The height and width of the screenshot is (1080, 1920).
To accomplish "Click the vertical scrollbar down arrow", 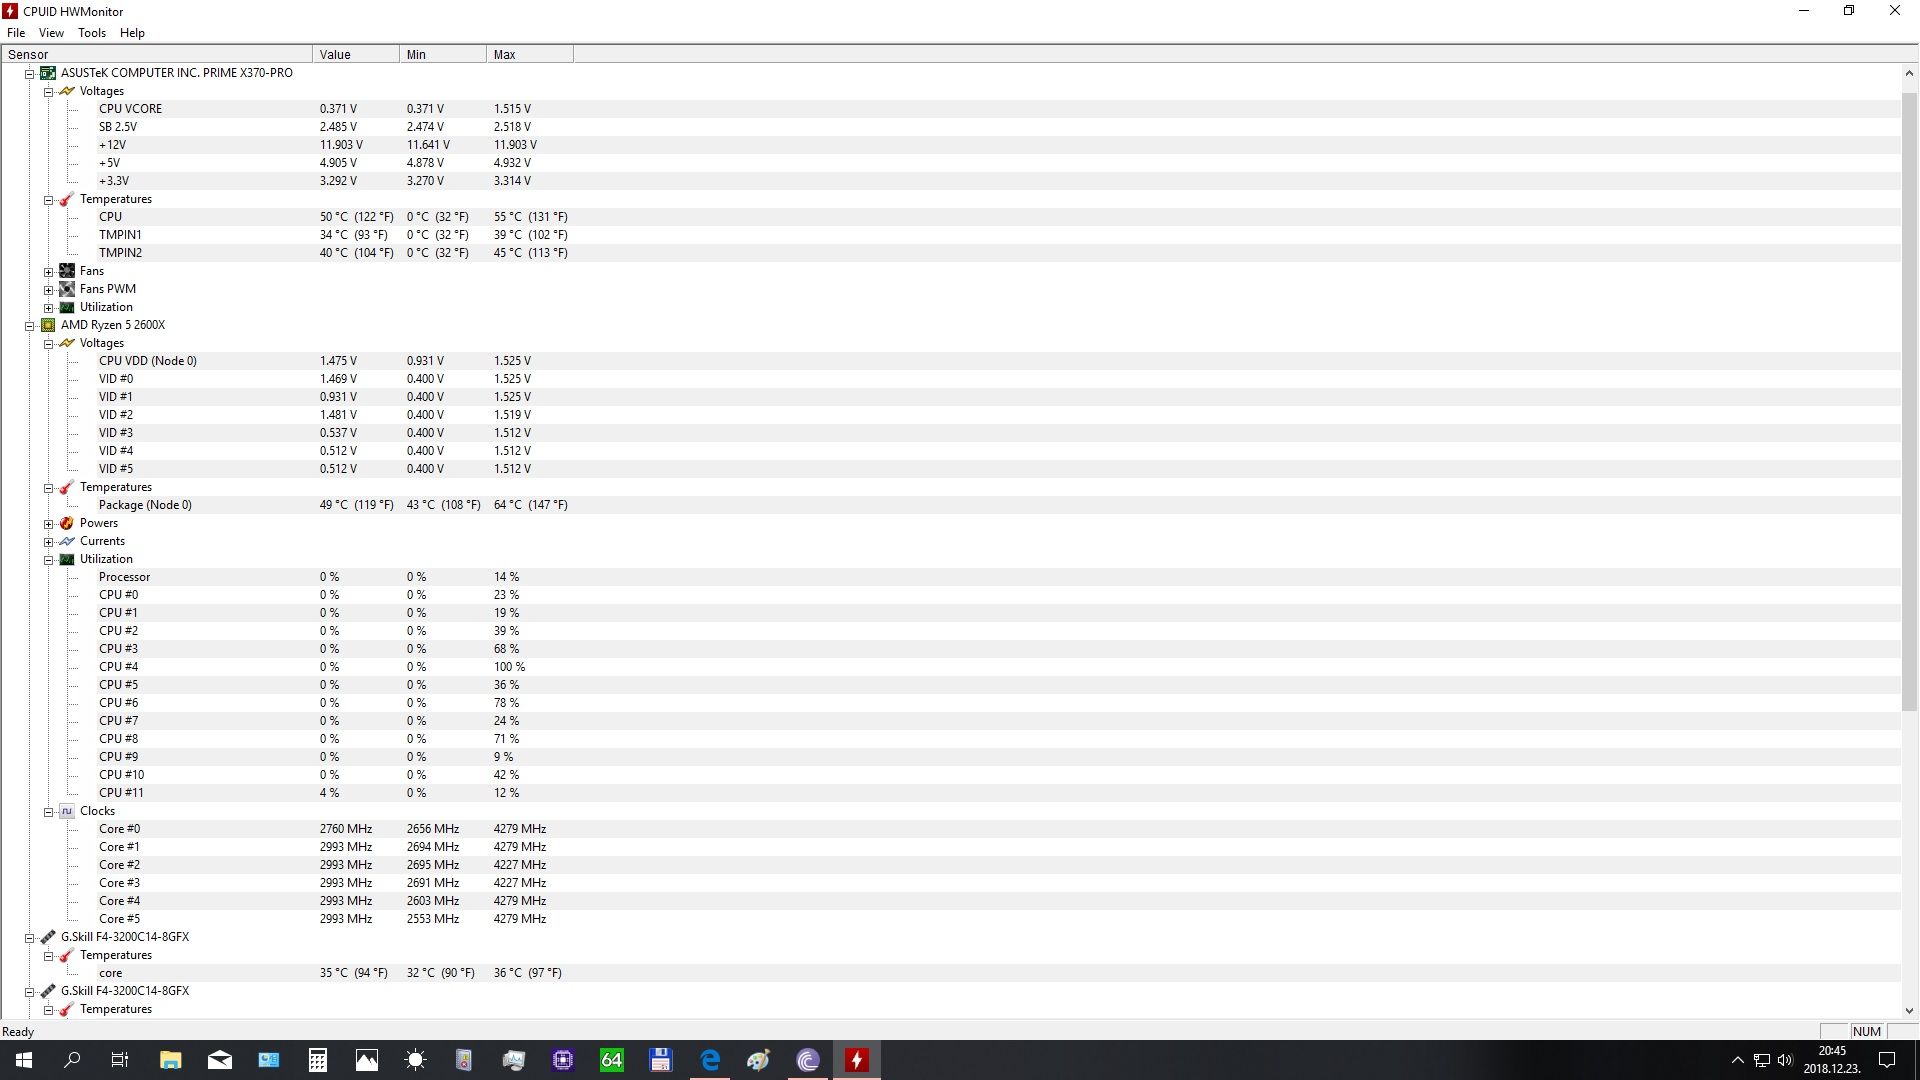I will (x=1909, y=1011).
